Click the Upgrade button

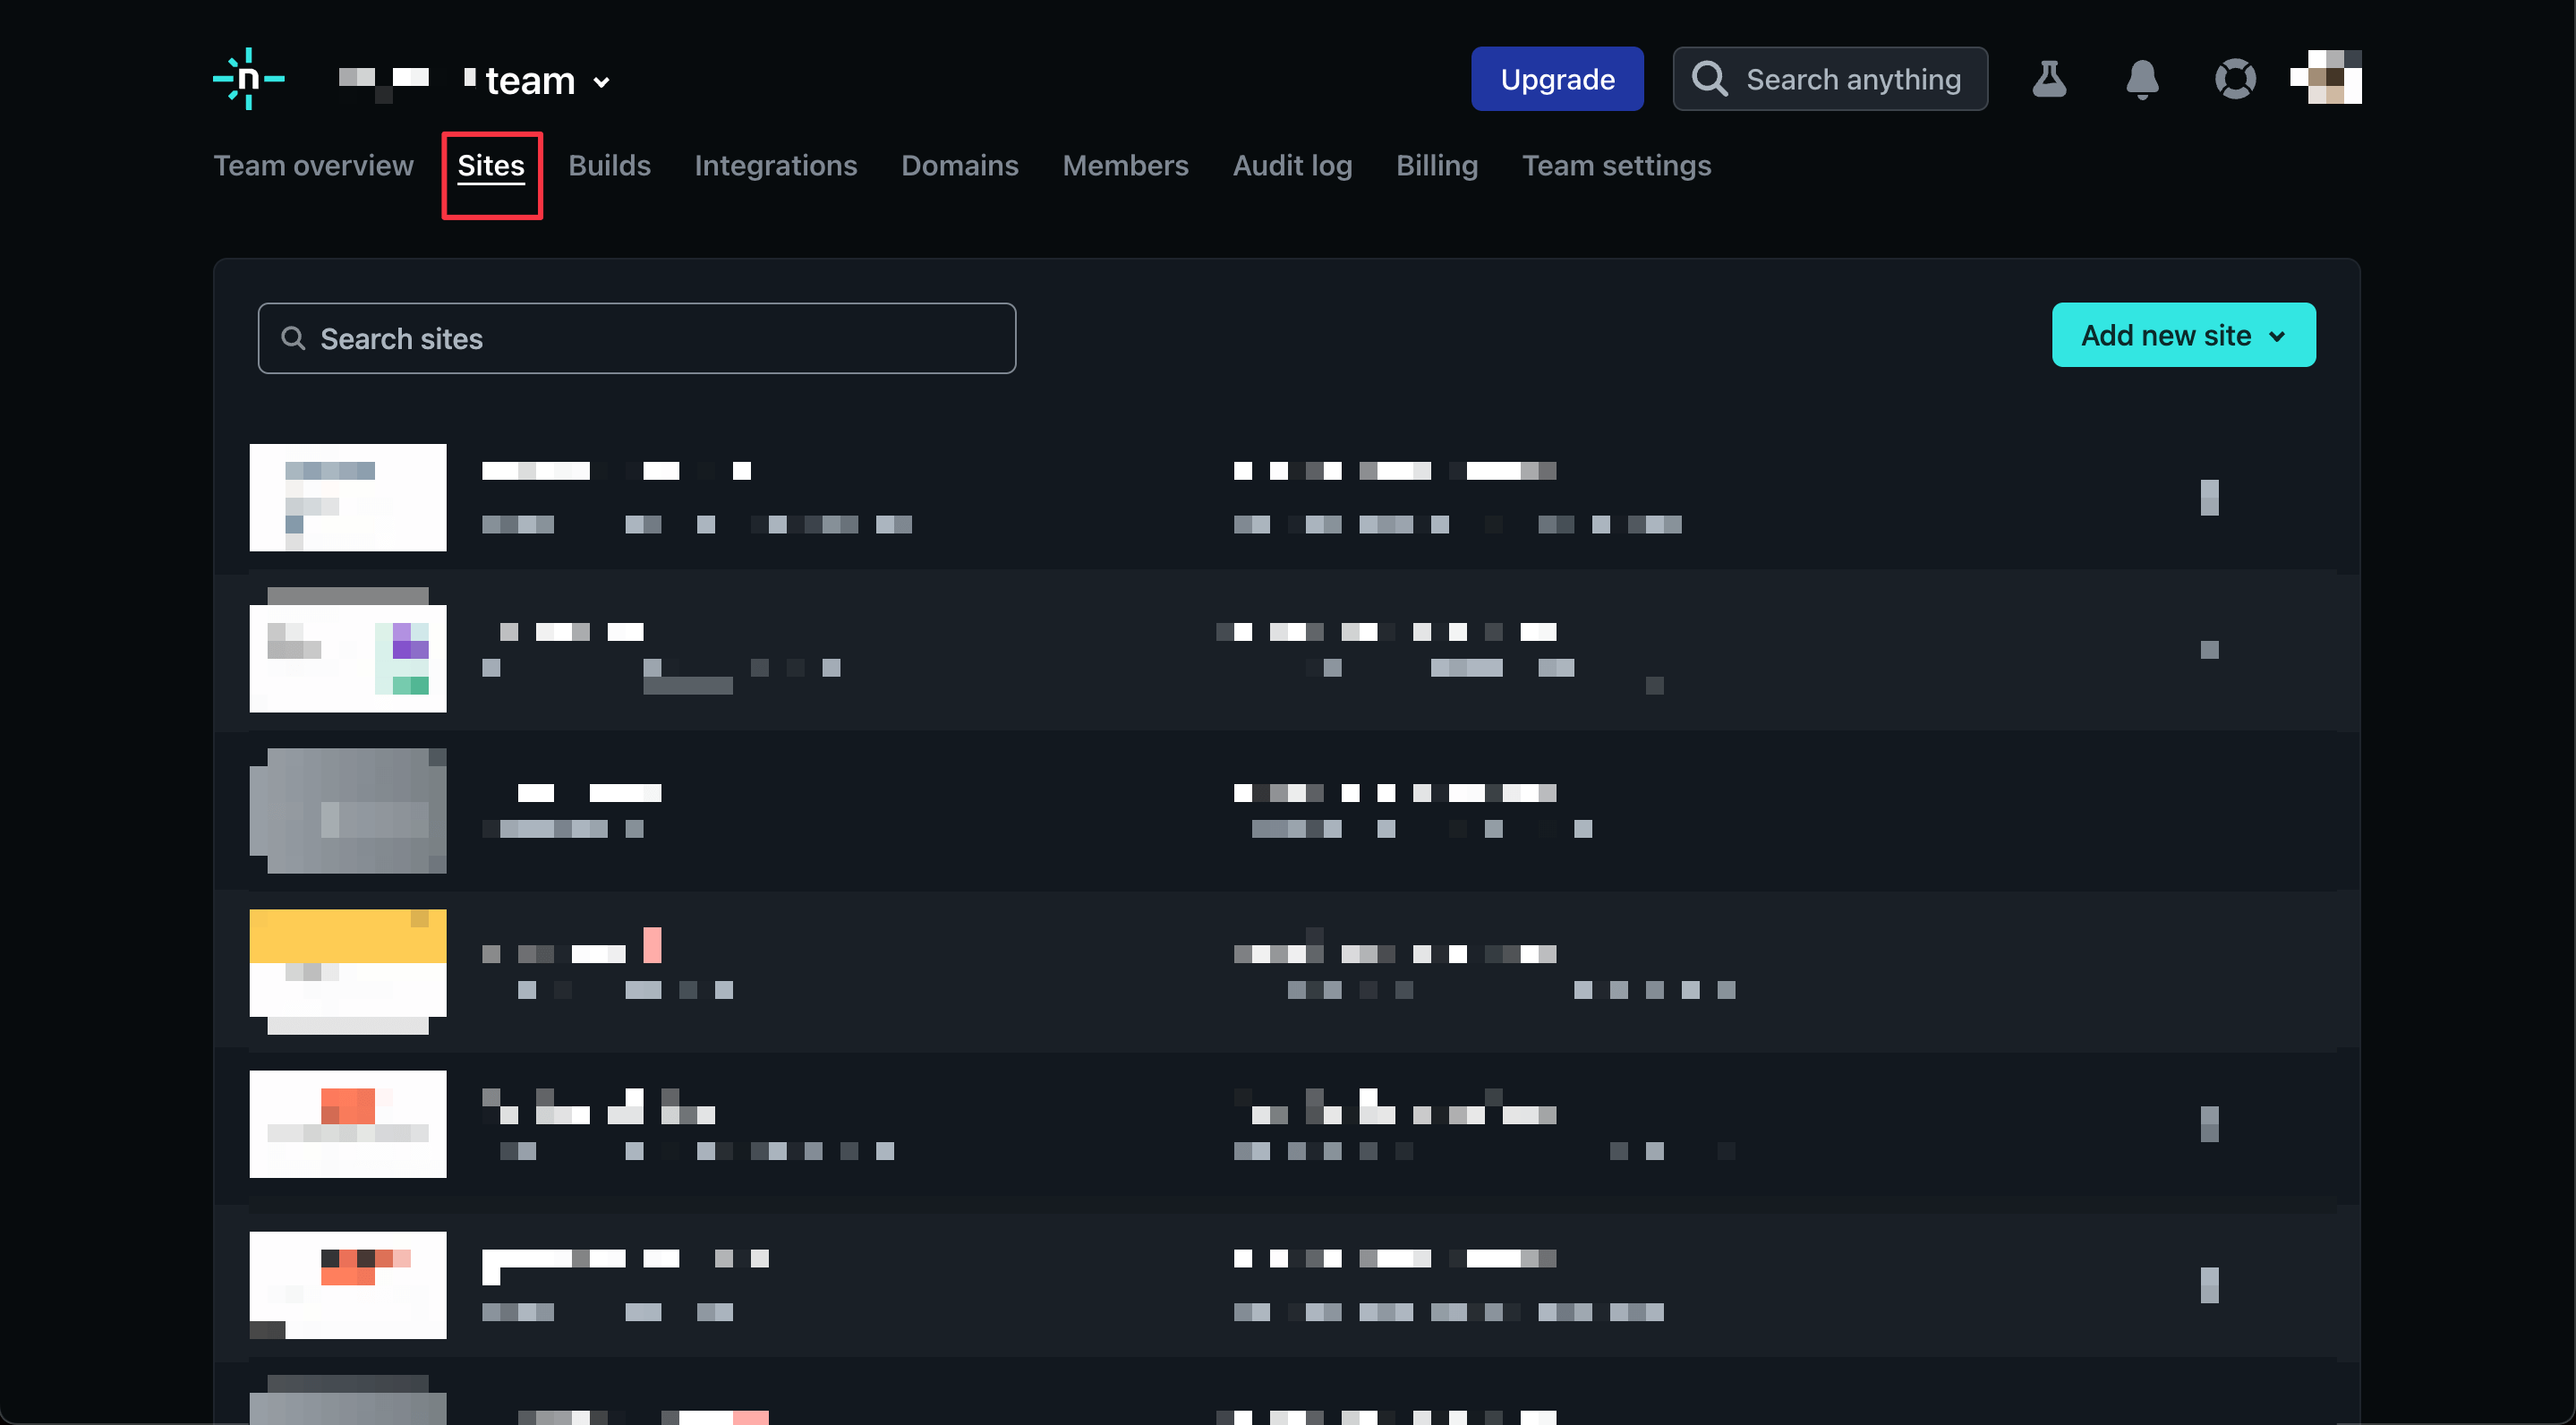[1557, 79]
